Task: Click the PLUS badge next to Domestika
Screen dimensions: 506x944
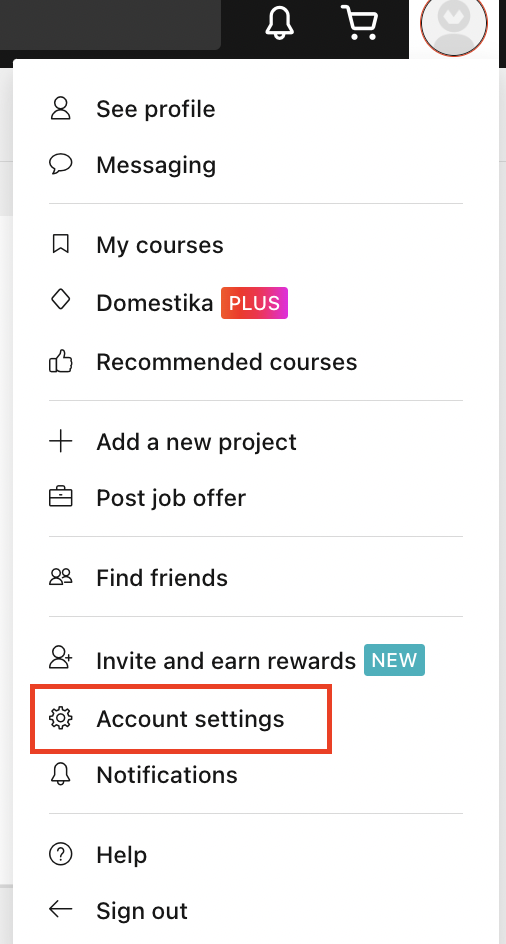Action: (x=254, y=303)
